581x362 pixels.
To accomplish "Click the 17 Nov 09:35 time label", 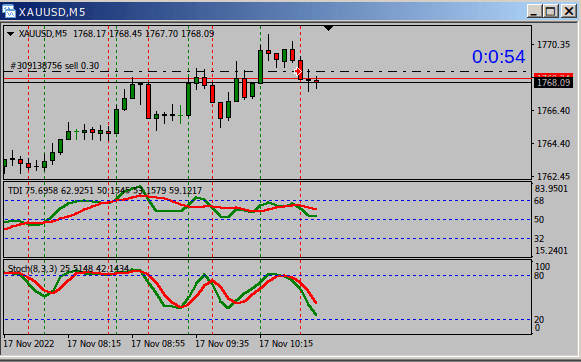I will [222, 343].
